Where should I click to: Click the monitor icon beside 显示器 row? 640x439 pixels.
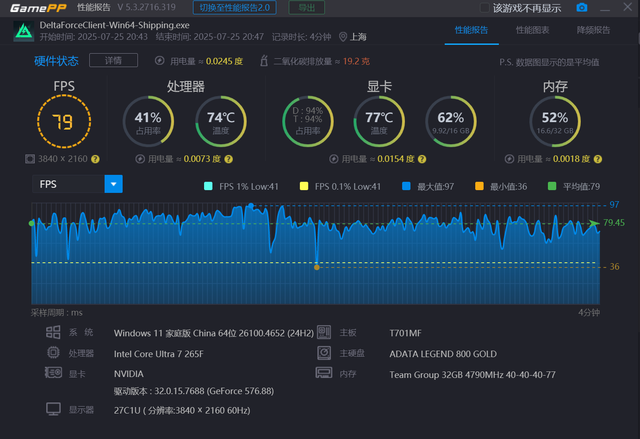tap(53, 409)
